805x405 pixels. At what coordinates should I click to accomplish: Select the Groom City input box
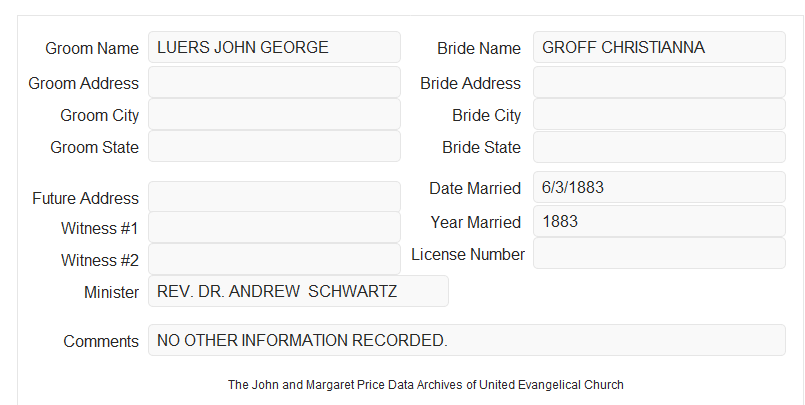(274, 114)
